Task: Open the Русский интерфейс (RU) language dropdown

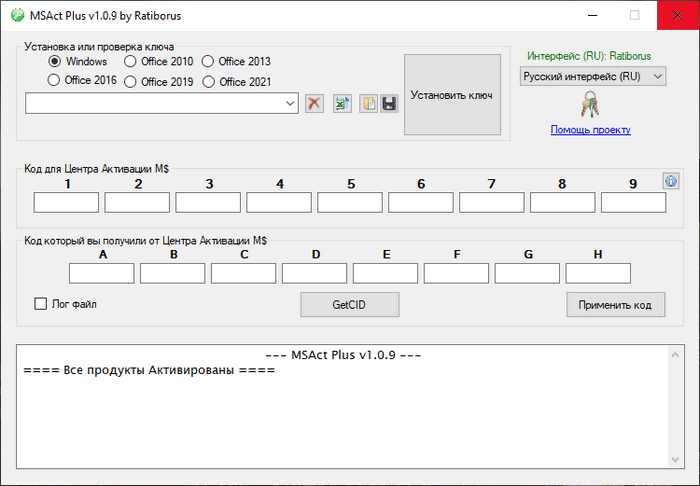Action: (593, 76)
